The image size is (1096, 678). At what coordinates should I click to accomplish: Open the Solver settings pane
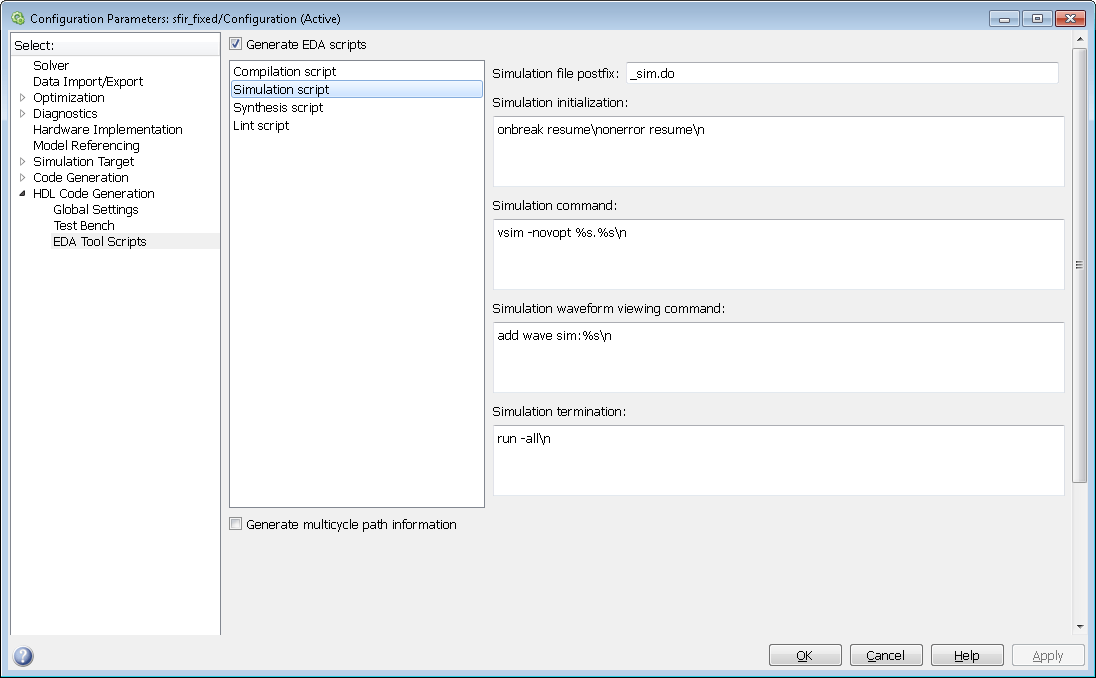pos(51,66)
